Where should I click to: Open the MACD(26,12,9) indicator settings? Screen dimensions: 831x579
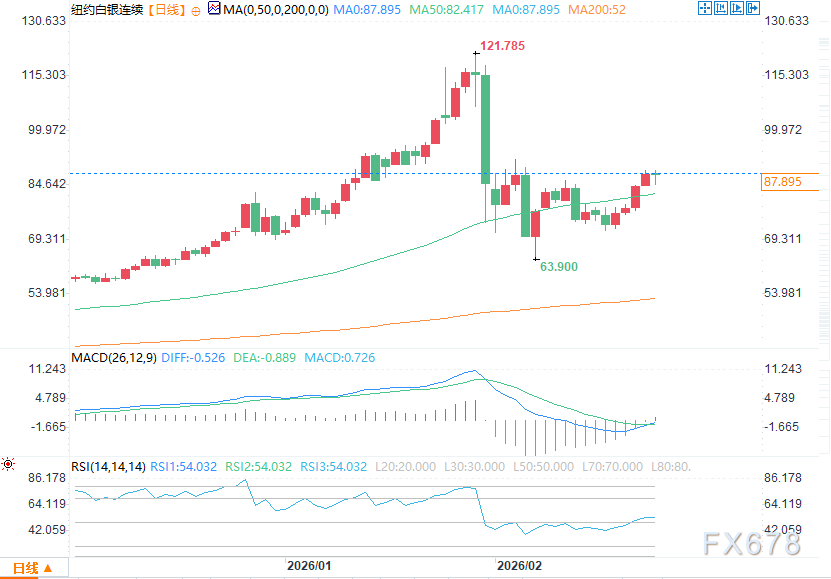click(110, 356)
